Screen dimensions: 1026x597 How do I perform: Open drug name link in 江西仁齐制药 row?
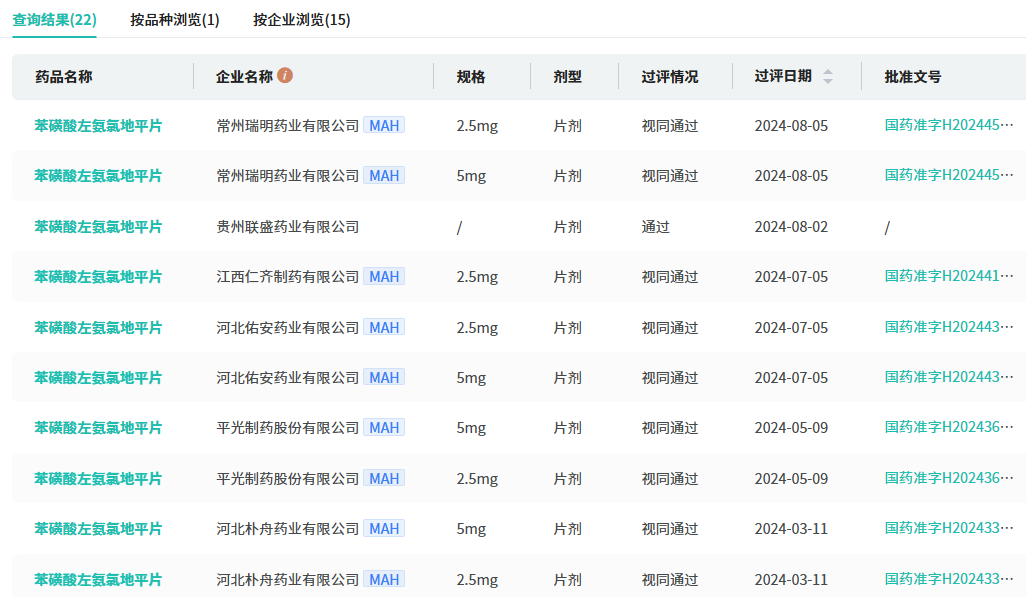[98, 277]
